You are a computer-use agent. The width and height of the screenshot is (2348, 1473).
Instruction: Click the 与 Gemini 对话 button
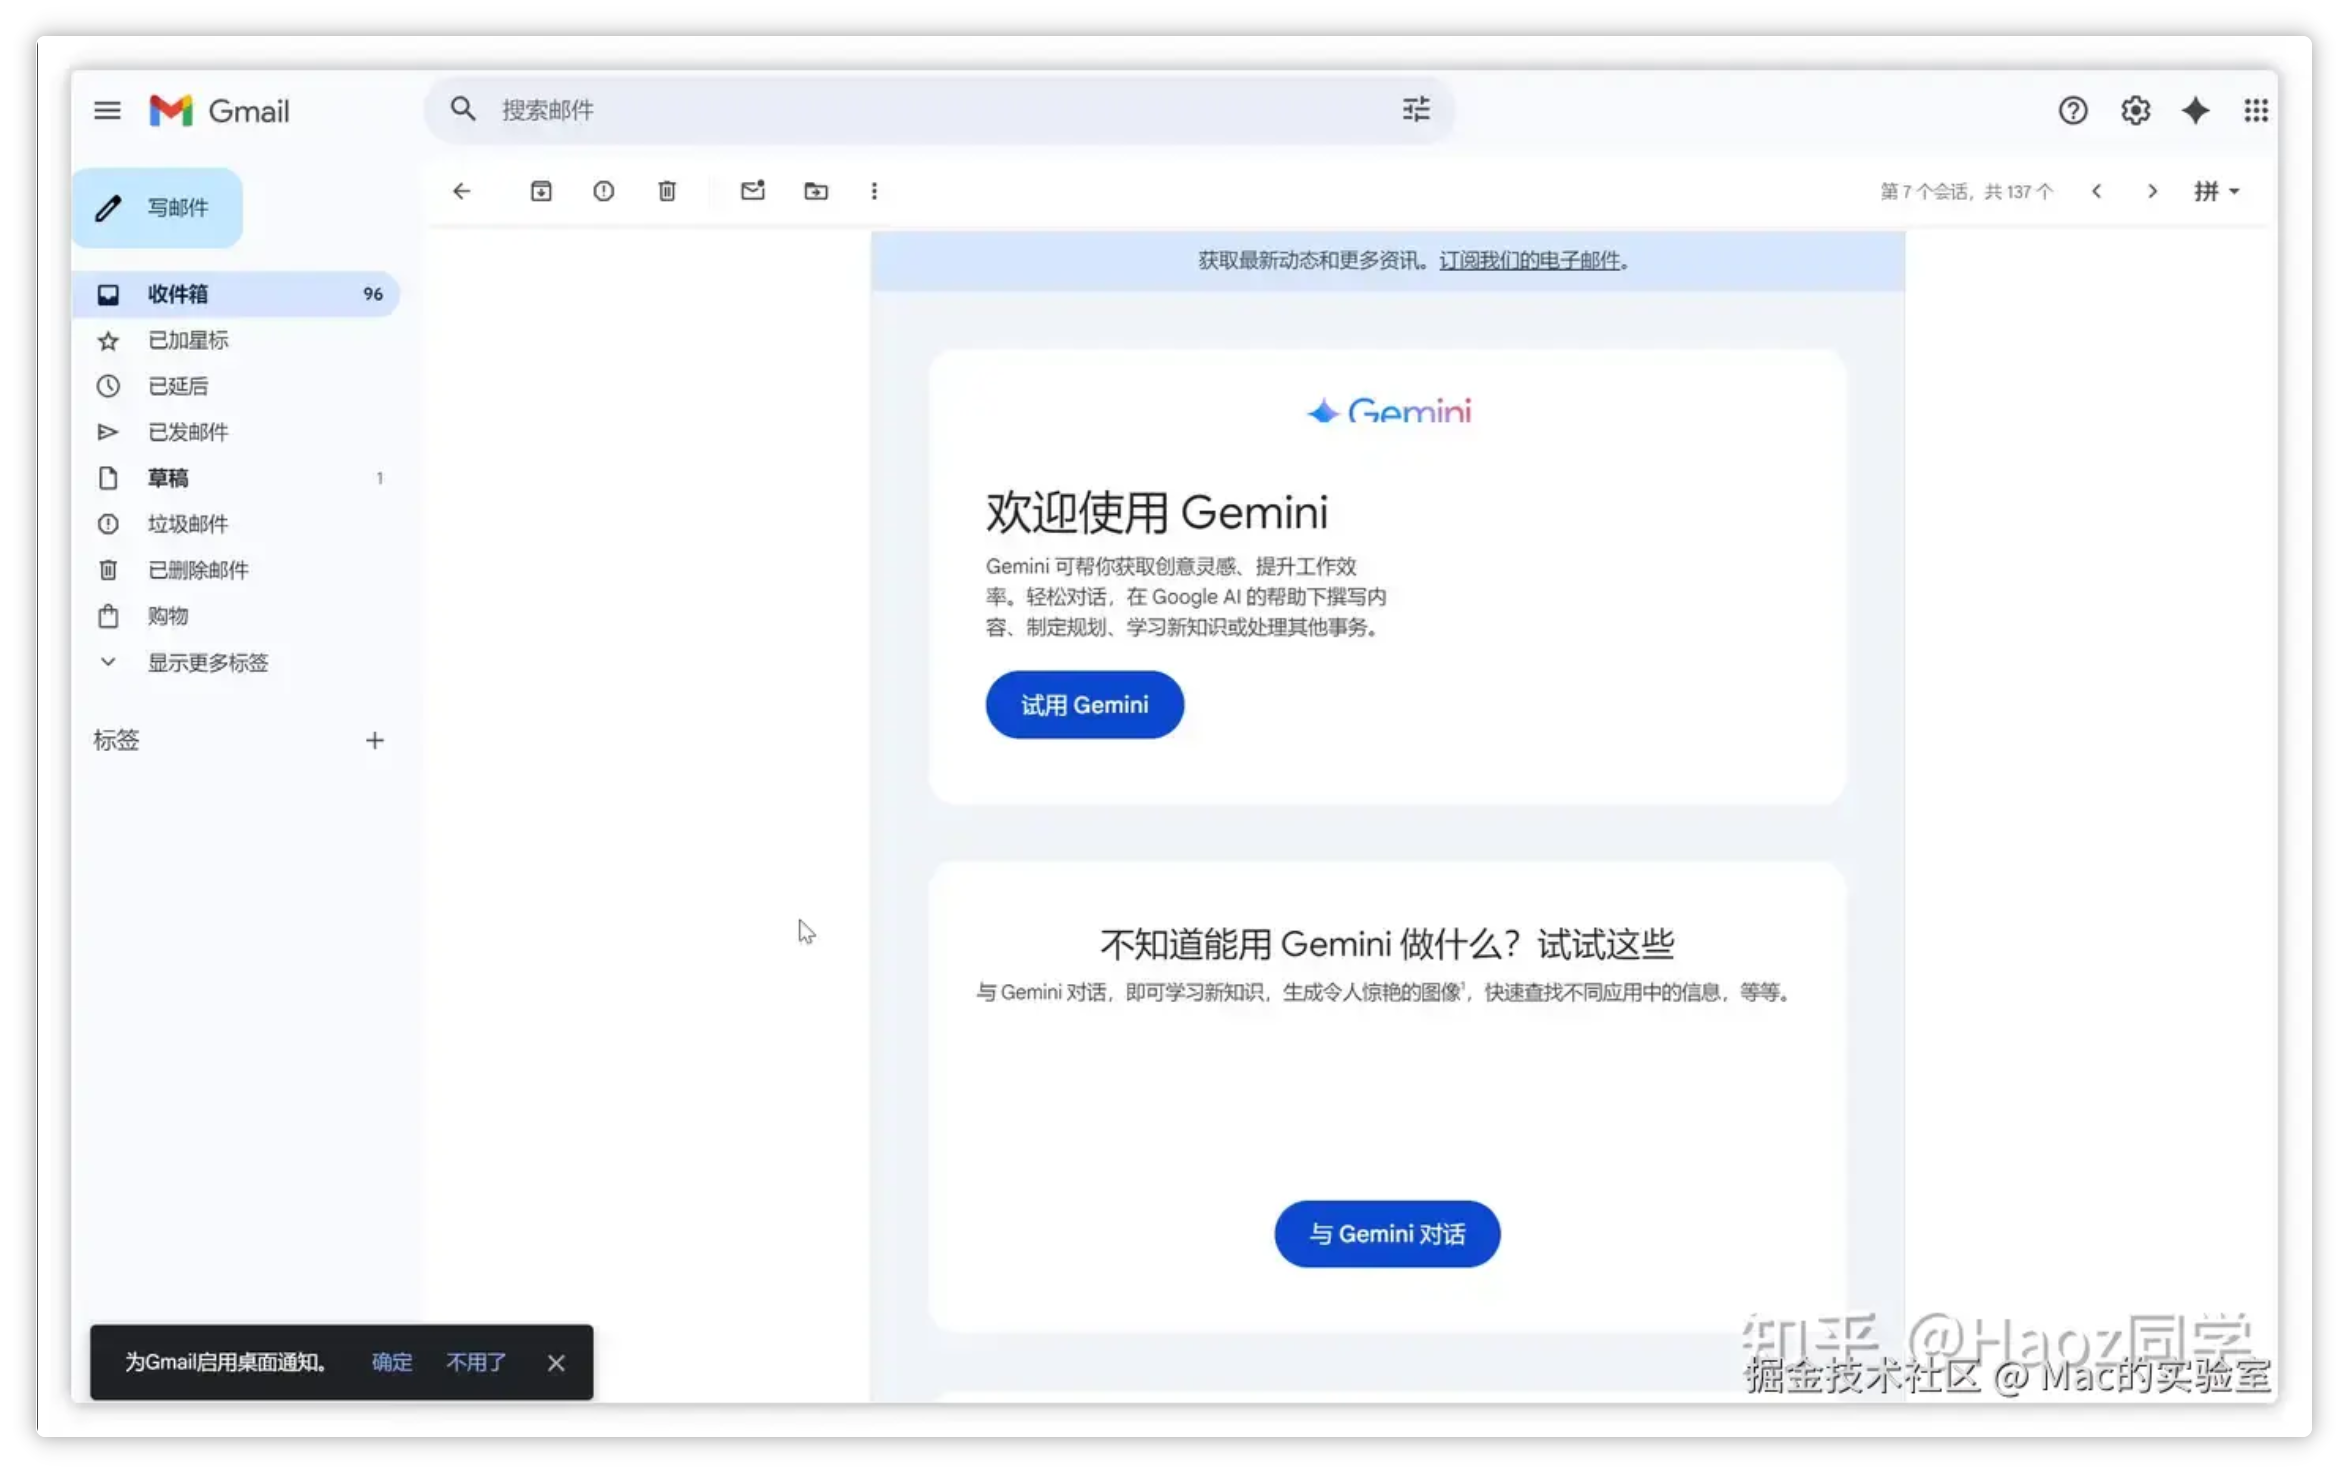[1387, 1235]
